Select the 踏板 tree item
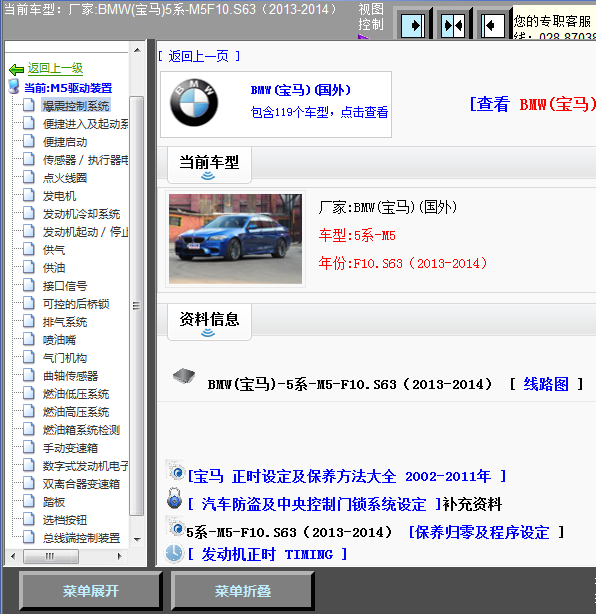This screenshot has height=614, width=596. 54,502
